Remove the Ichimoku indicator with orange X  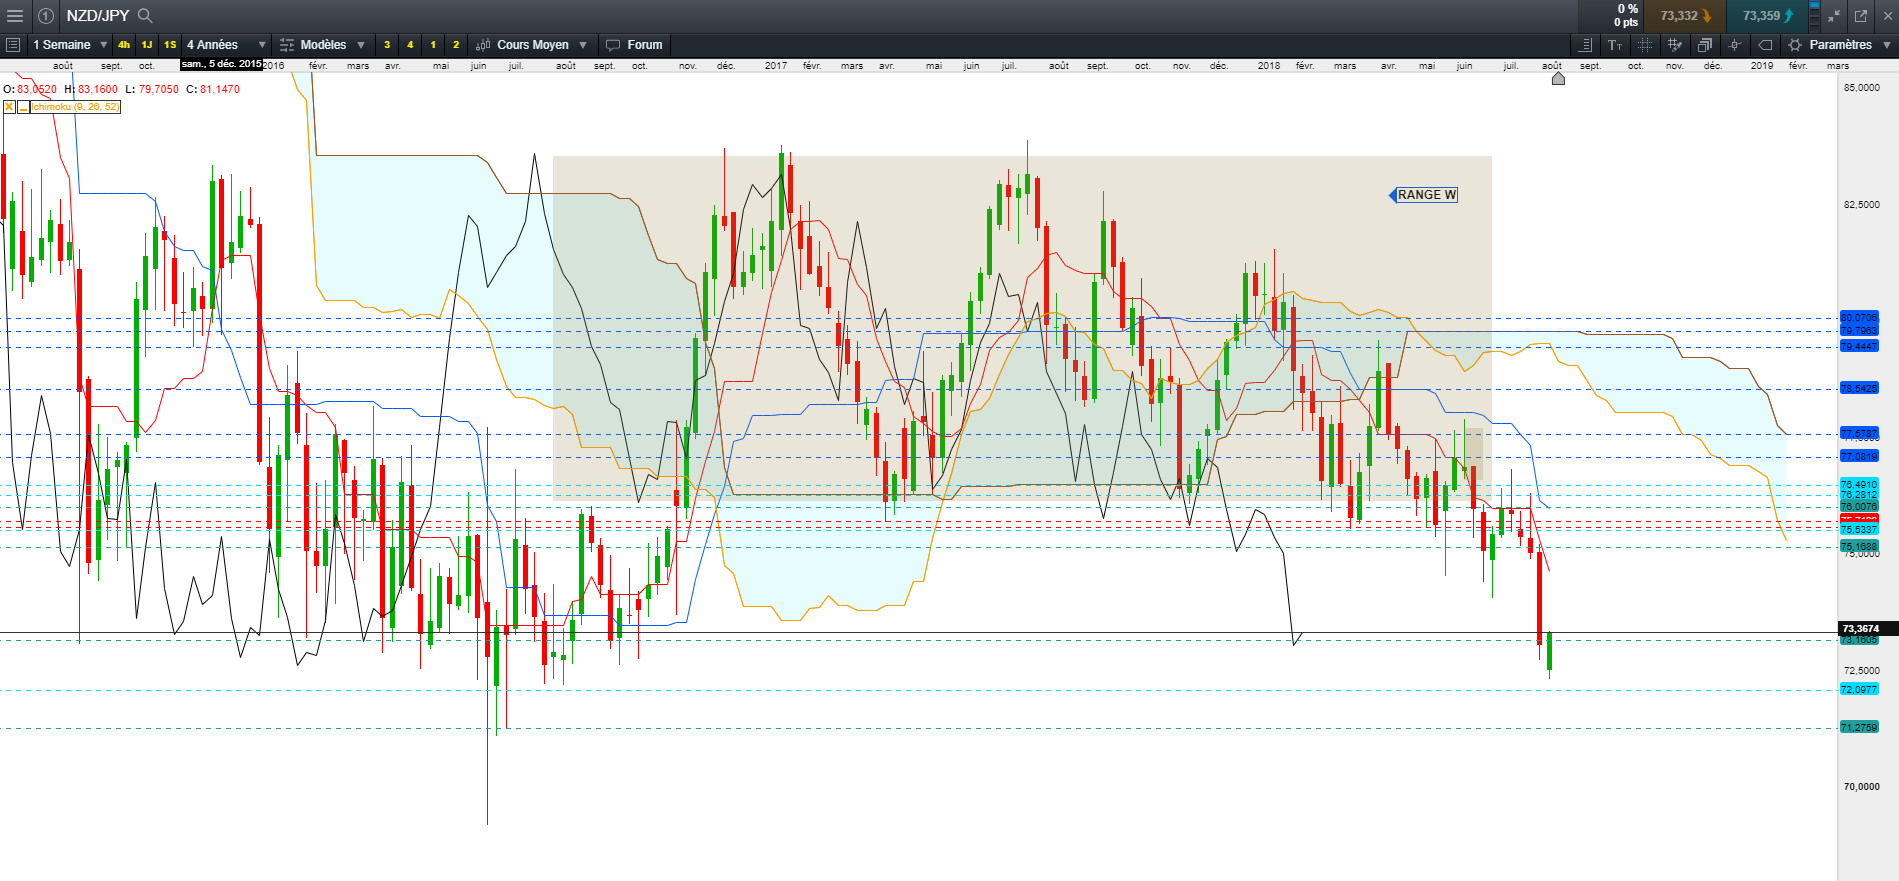tap(9, 107)
